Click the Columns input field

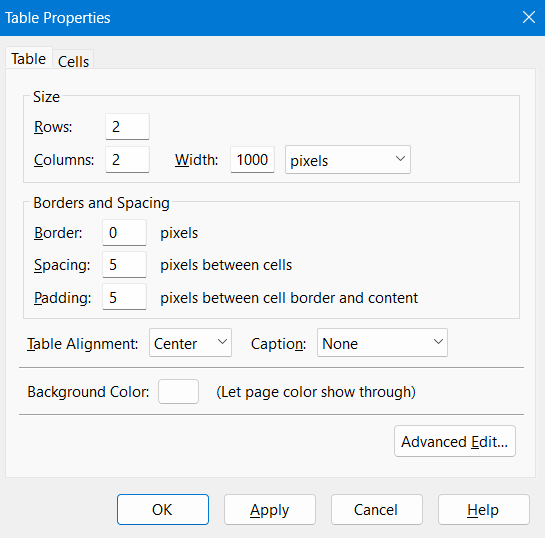128,160
